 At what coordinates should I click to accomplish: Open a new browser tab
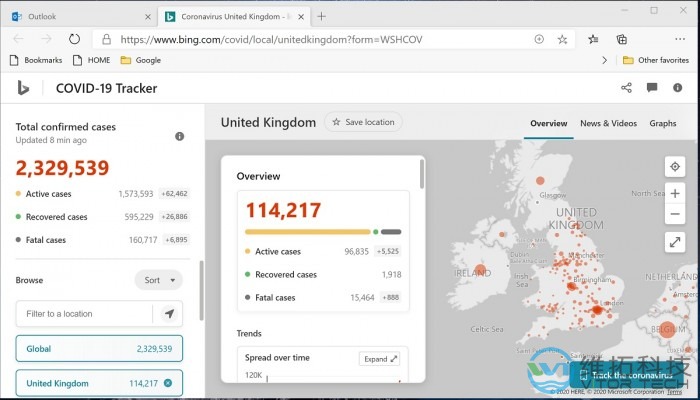pyautogui.click(x=321, y=17)
